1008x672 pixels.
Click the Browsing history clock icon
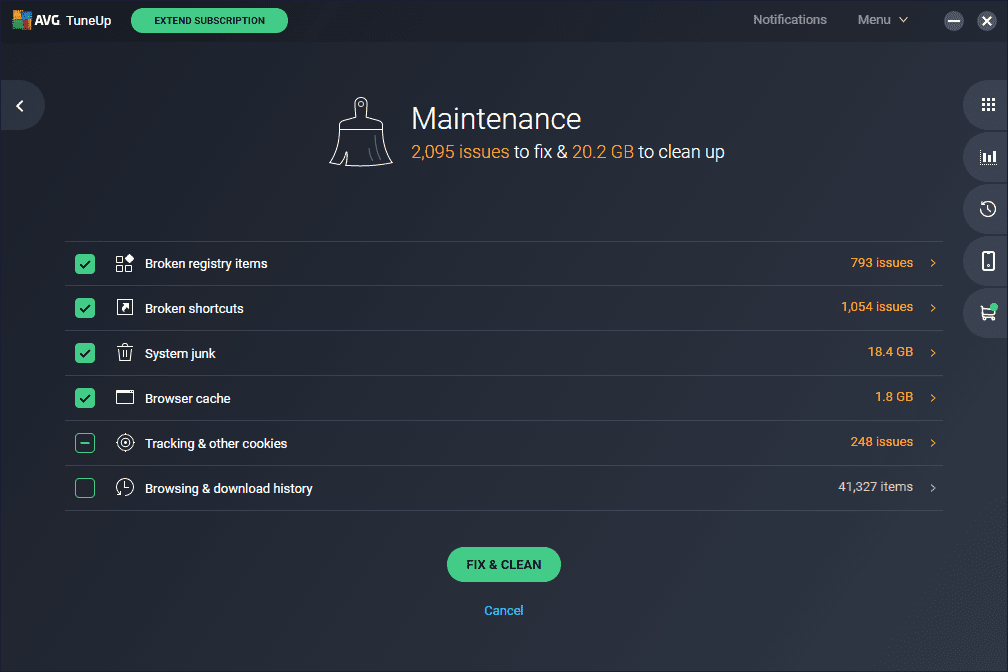[x=125, y=487]
